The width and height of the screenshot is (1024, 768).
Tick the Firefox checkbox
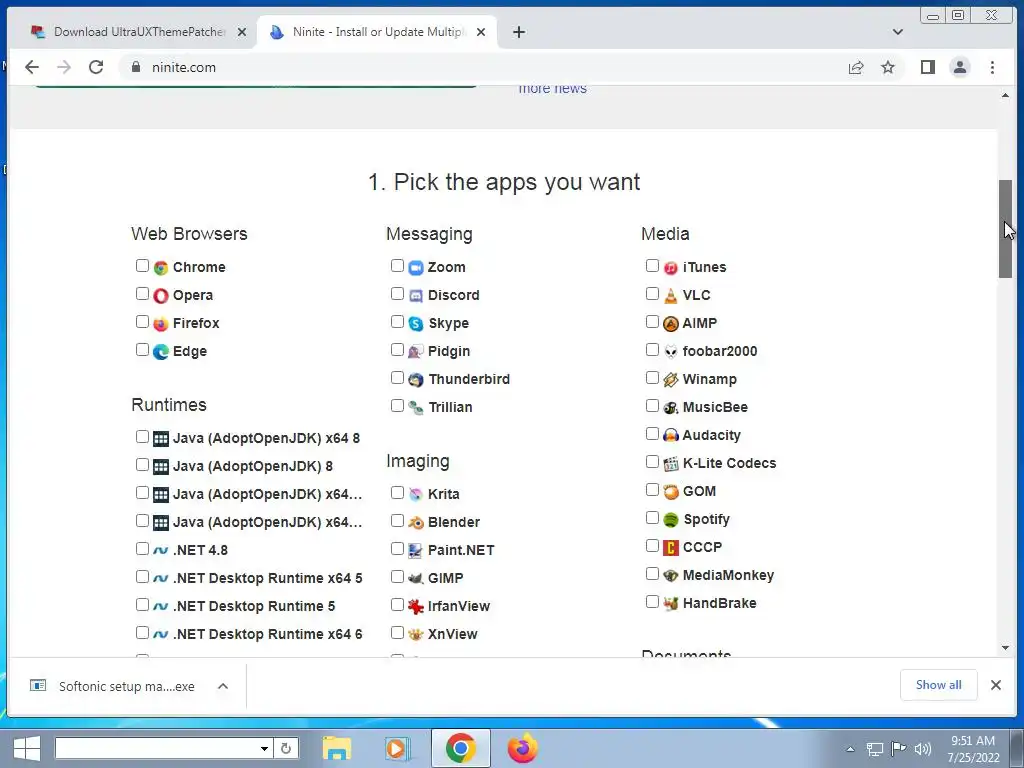[142, 322]
